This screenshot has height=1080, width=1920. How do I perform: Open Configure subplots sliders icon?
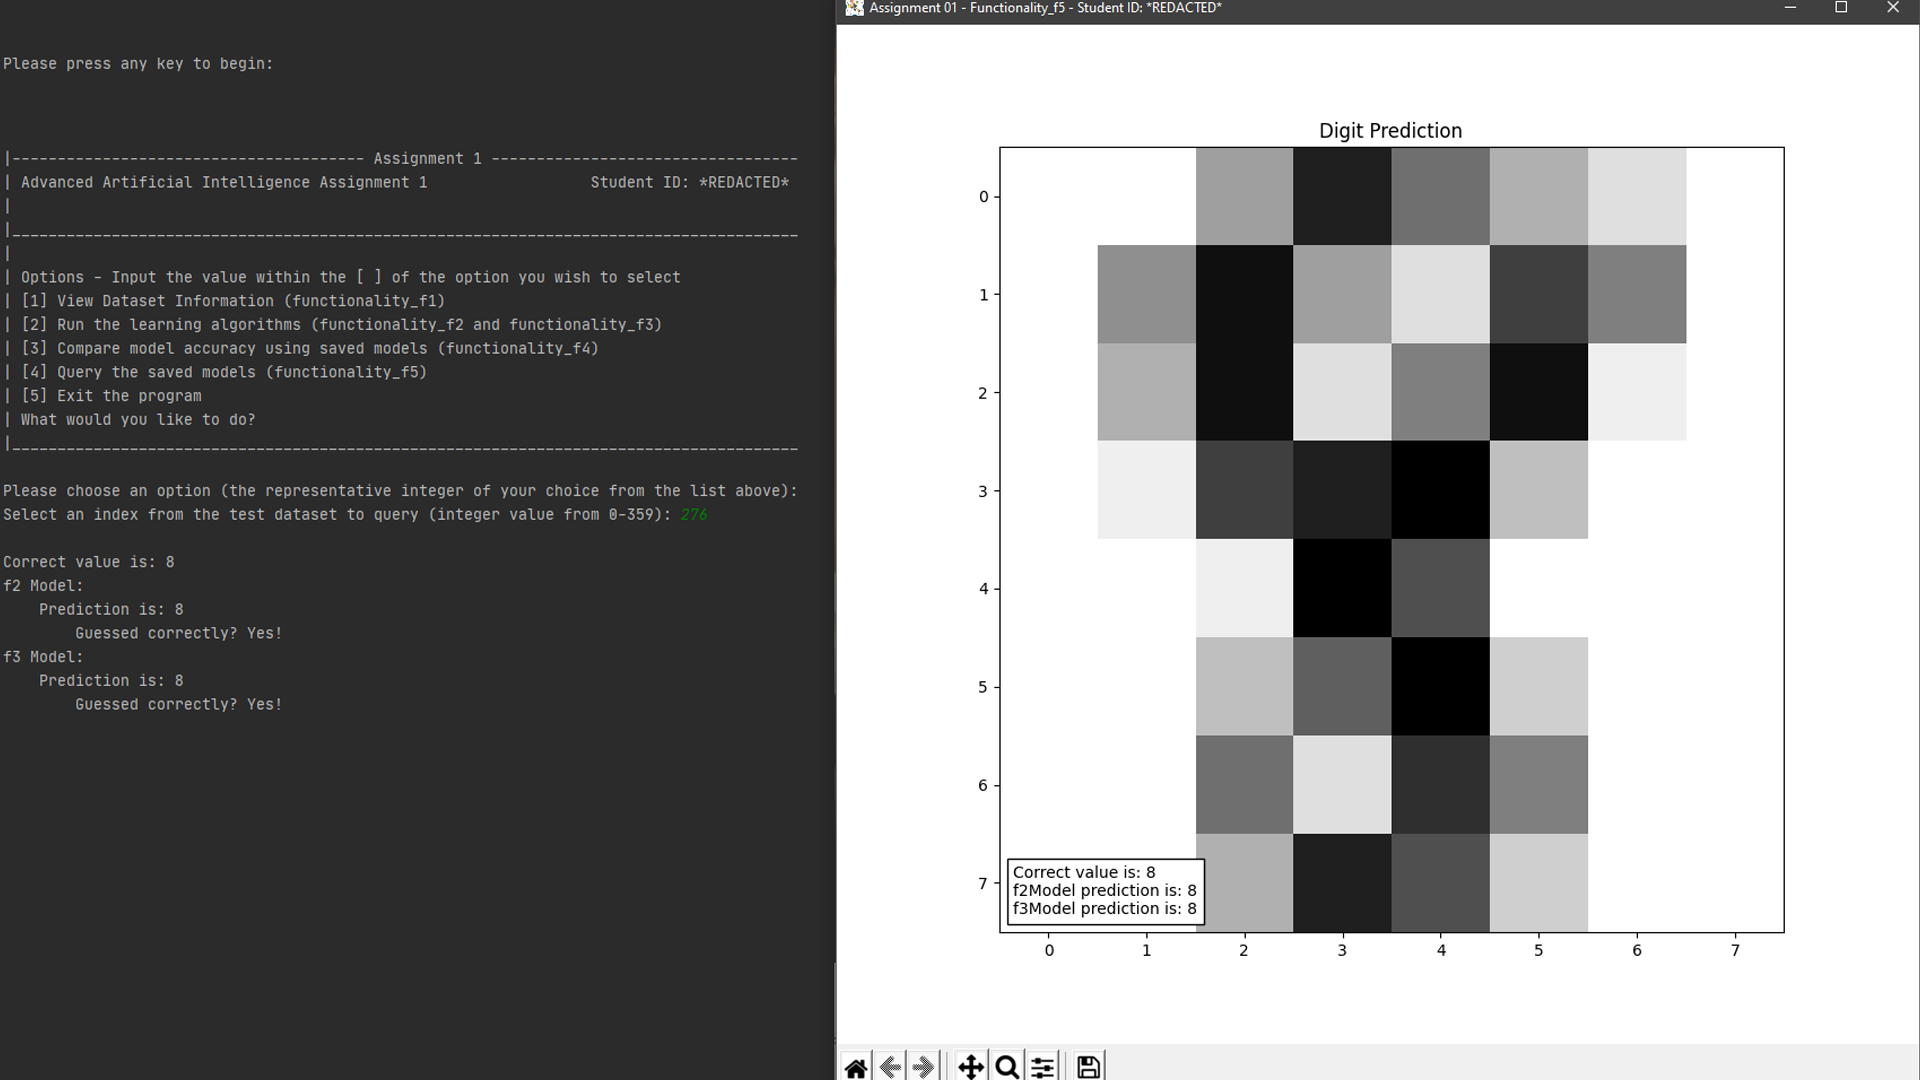click(1043, 1067)
